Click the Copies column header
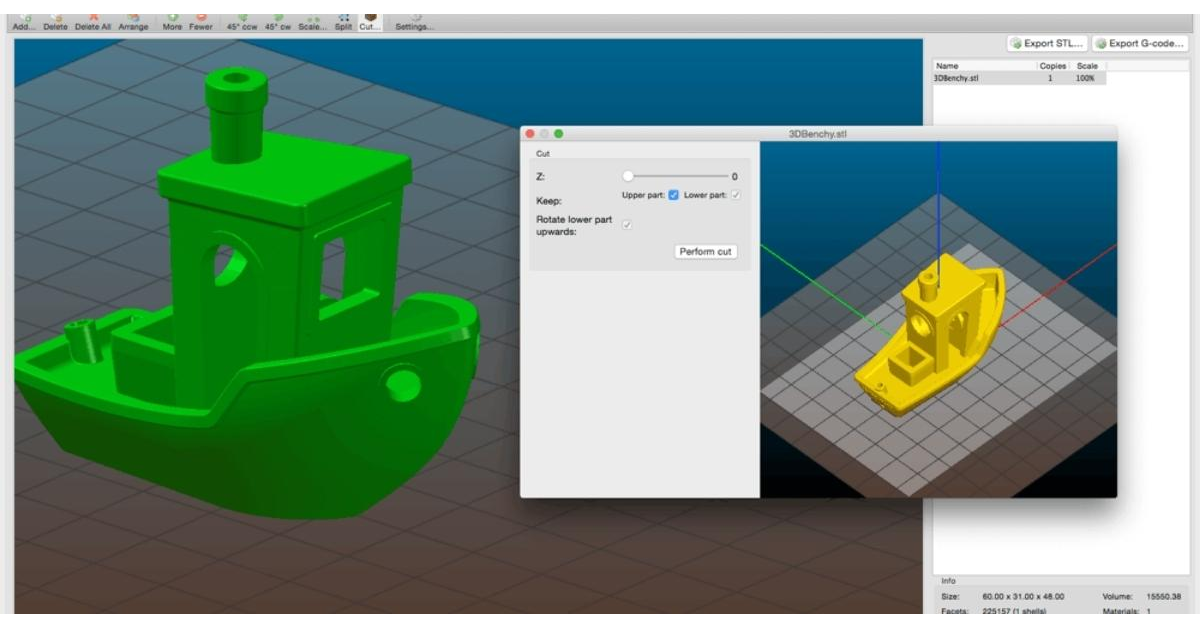This screenshot has width=1200, height=628. (1053, 66)
